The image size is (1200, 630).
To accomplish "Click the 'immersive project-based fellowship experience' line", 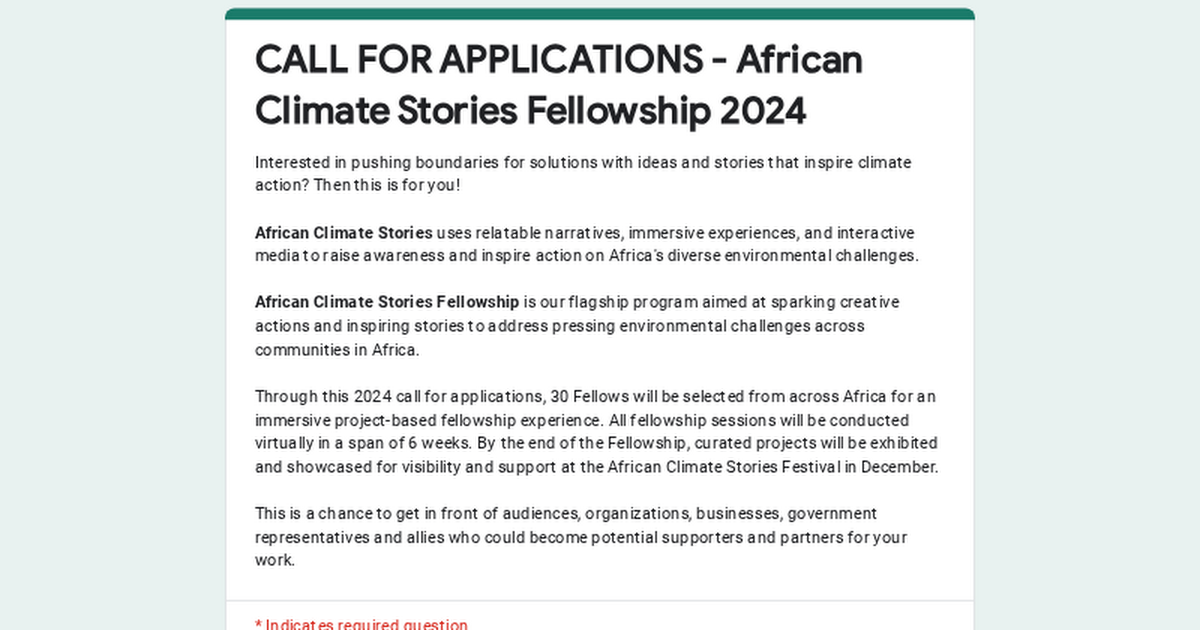I will click(429, 419).
